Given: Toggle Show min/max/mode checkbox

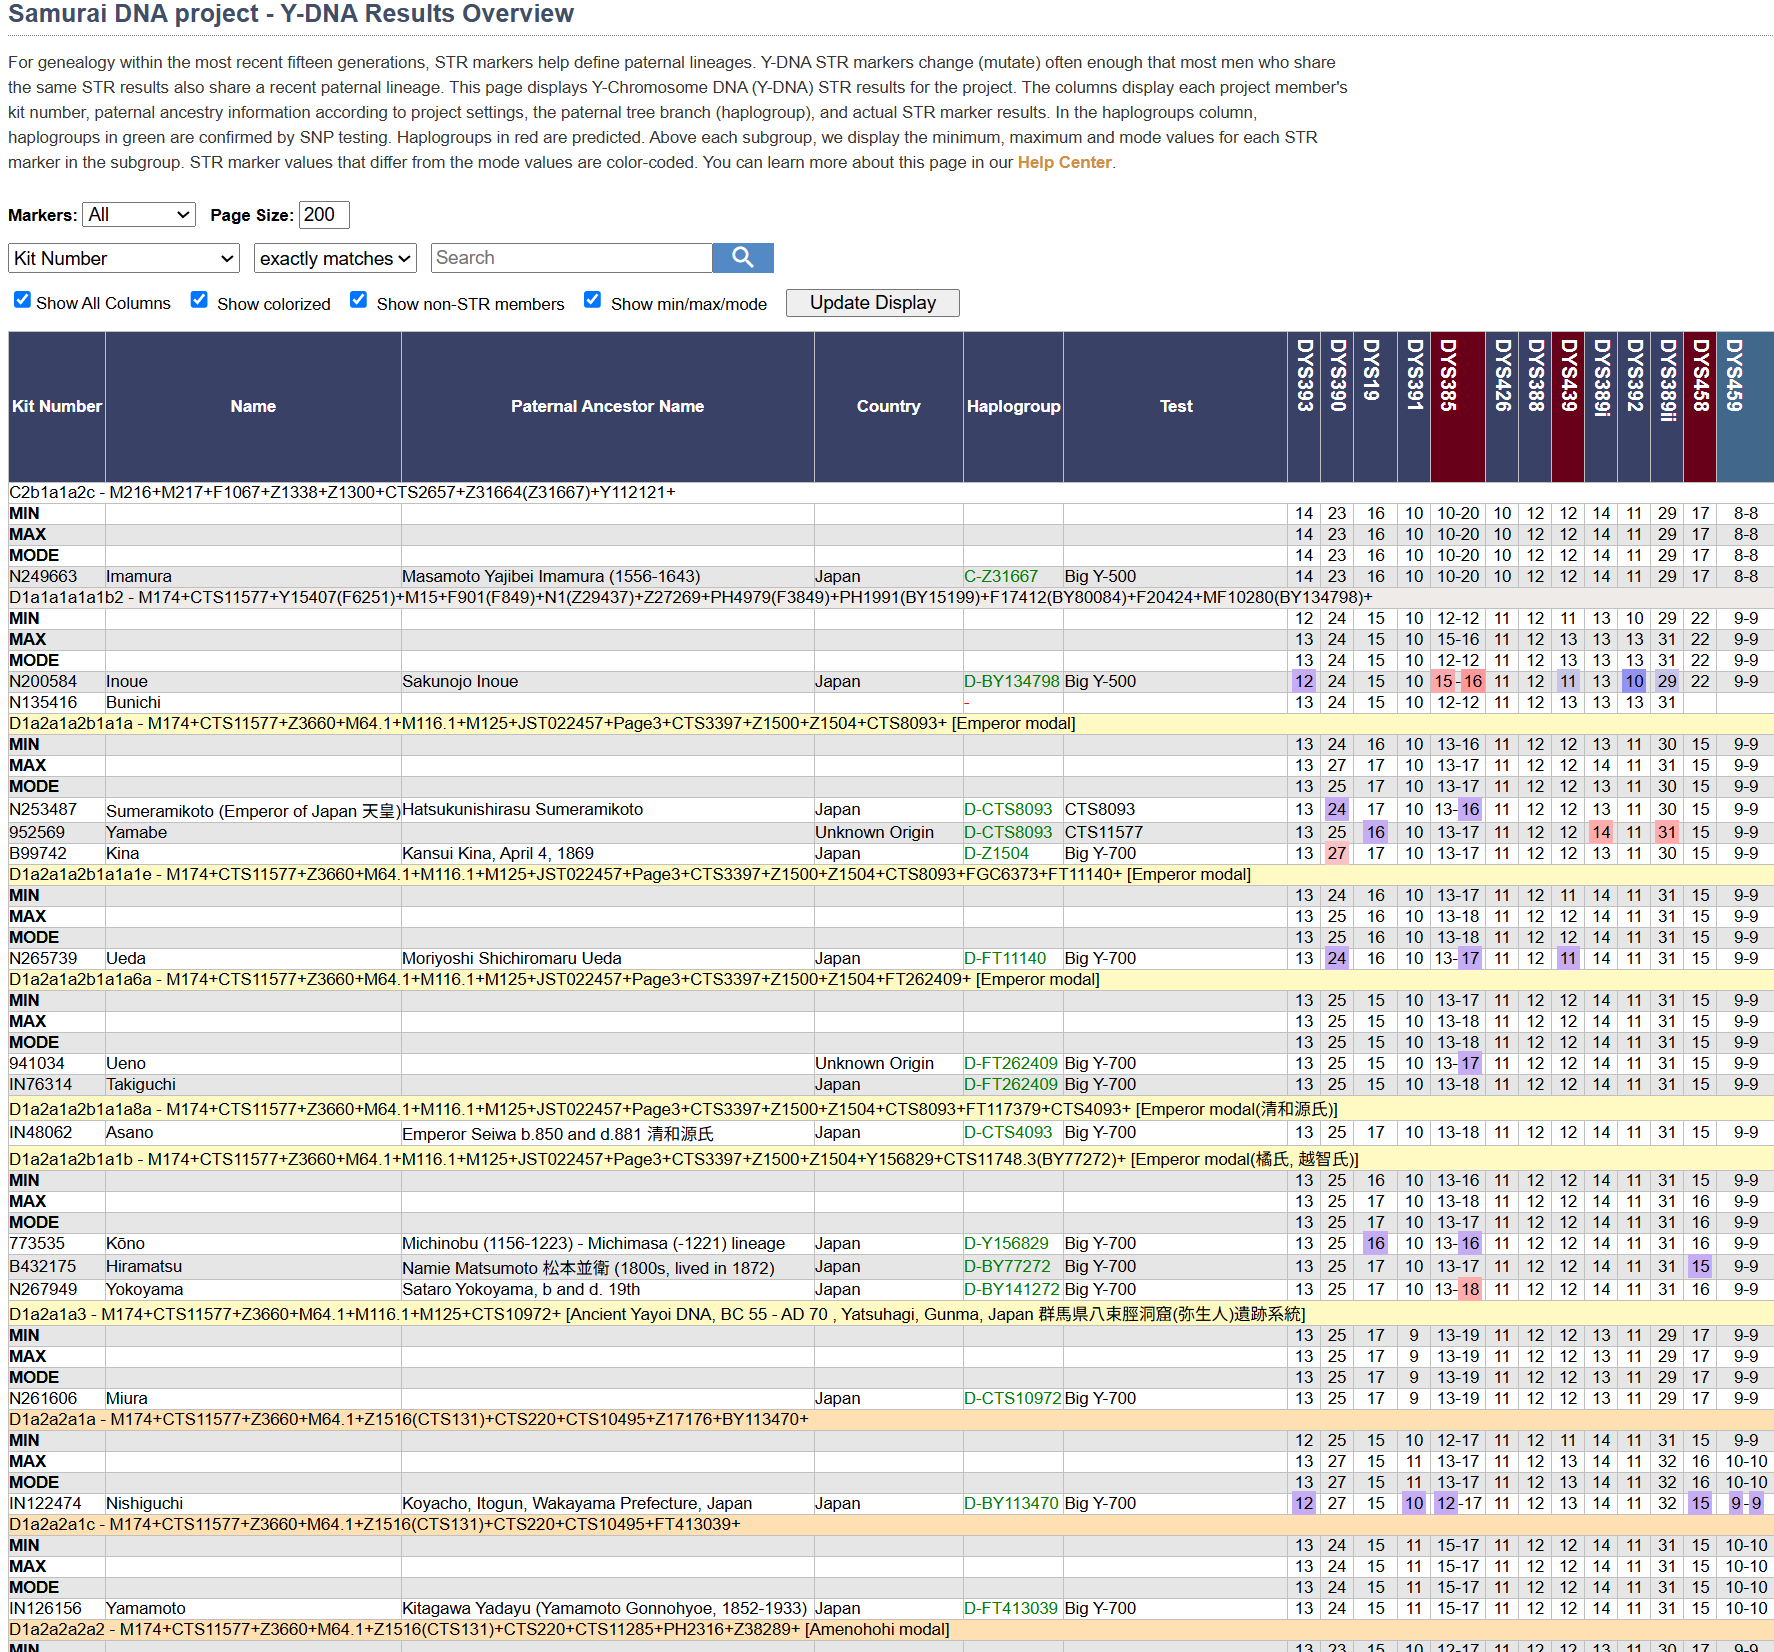Looking at the screenshot, I should [592, 300].
